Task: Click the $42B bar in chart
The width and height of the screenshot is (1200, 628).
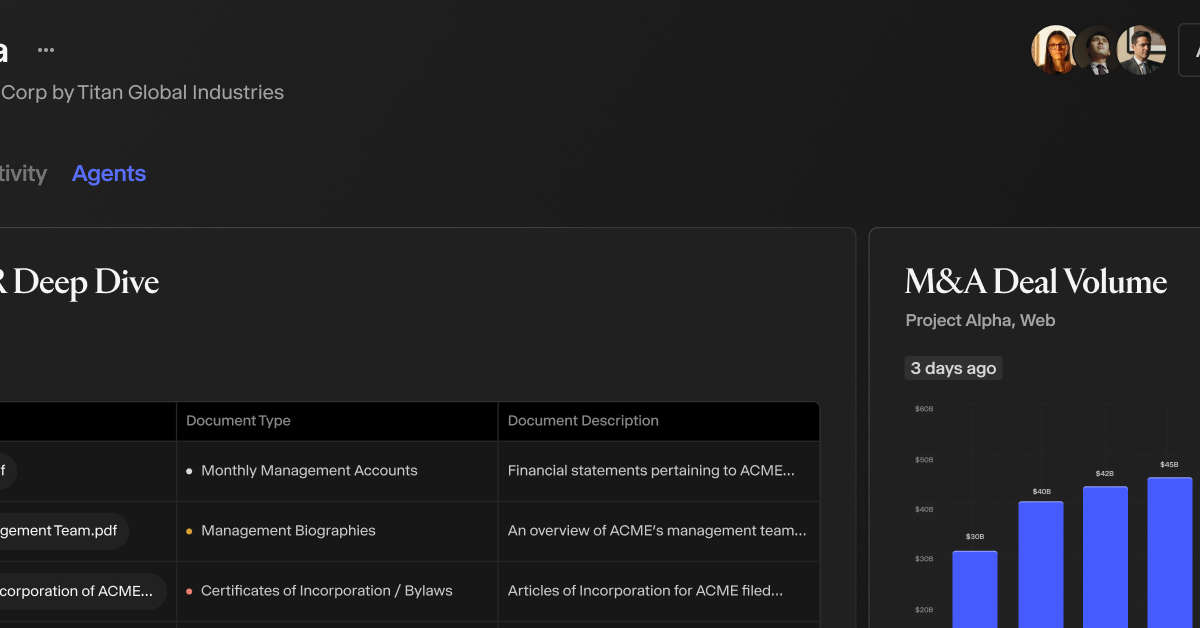Action: point(1105,557)
